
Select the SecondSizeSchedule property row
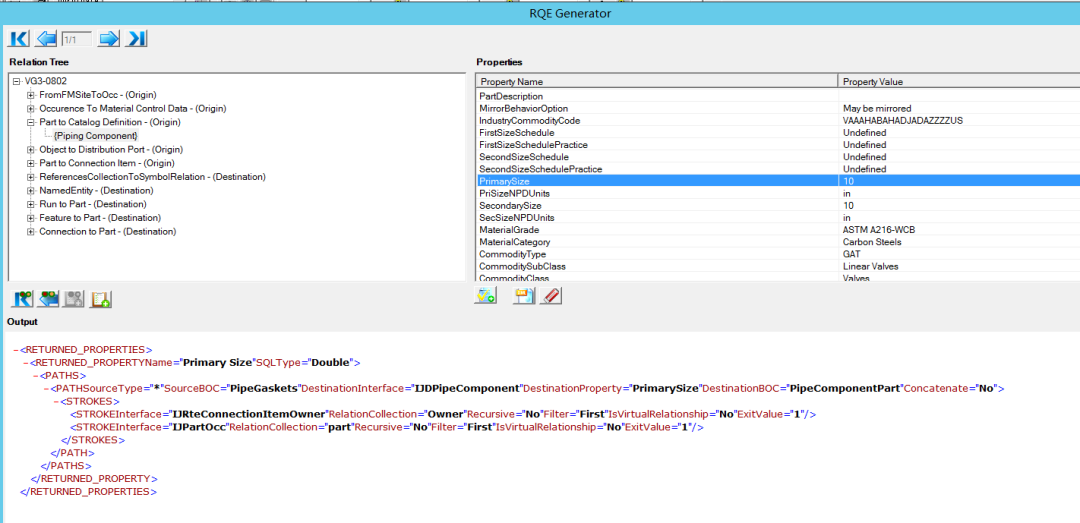coord(778,157)
